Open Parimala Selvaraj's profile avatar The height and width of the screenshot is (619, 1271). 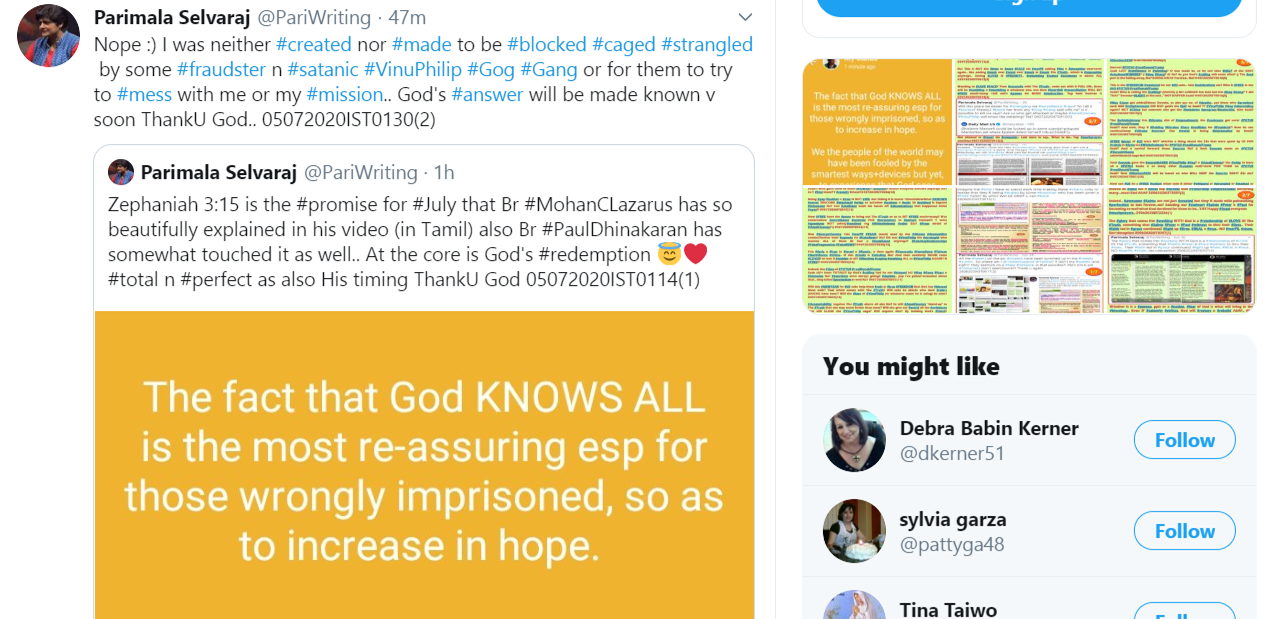[48, 35]
